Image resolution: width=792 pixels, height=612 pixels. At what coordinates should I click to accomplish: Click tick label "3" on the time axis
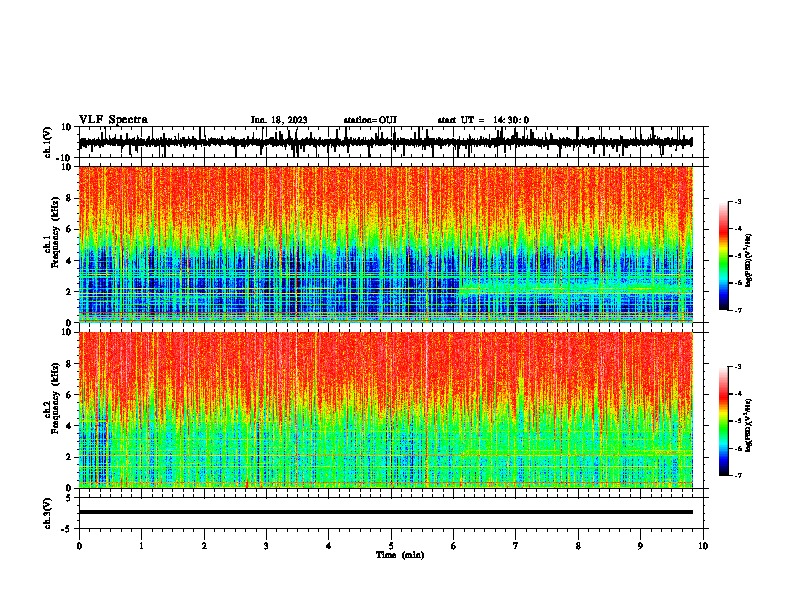tap(266, 546)
